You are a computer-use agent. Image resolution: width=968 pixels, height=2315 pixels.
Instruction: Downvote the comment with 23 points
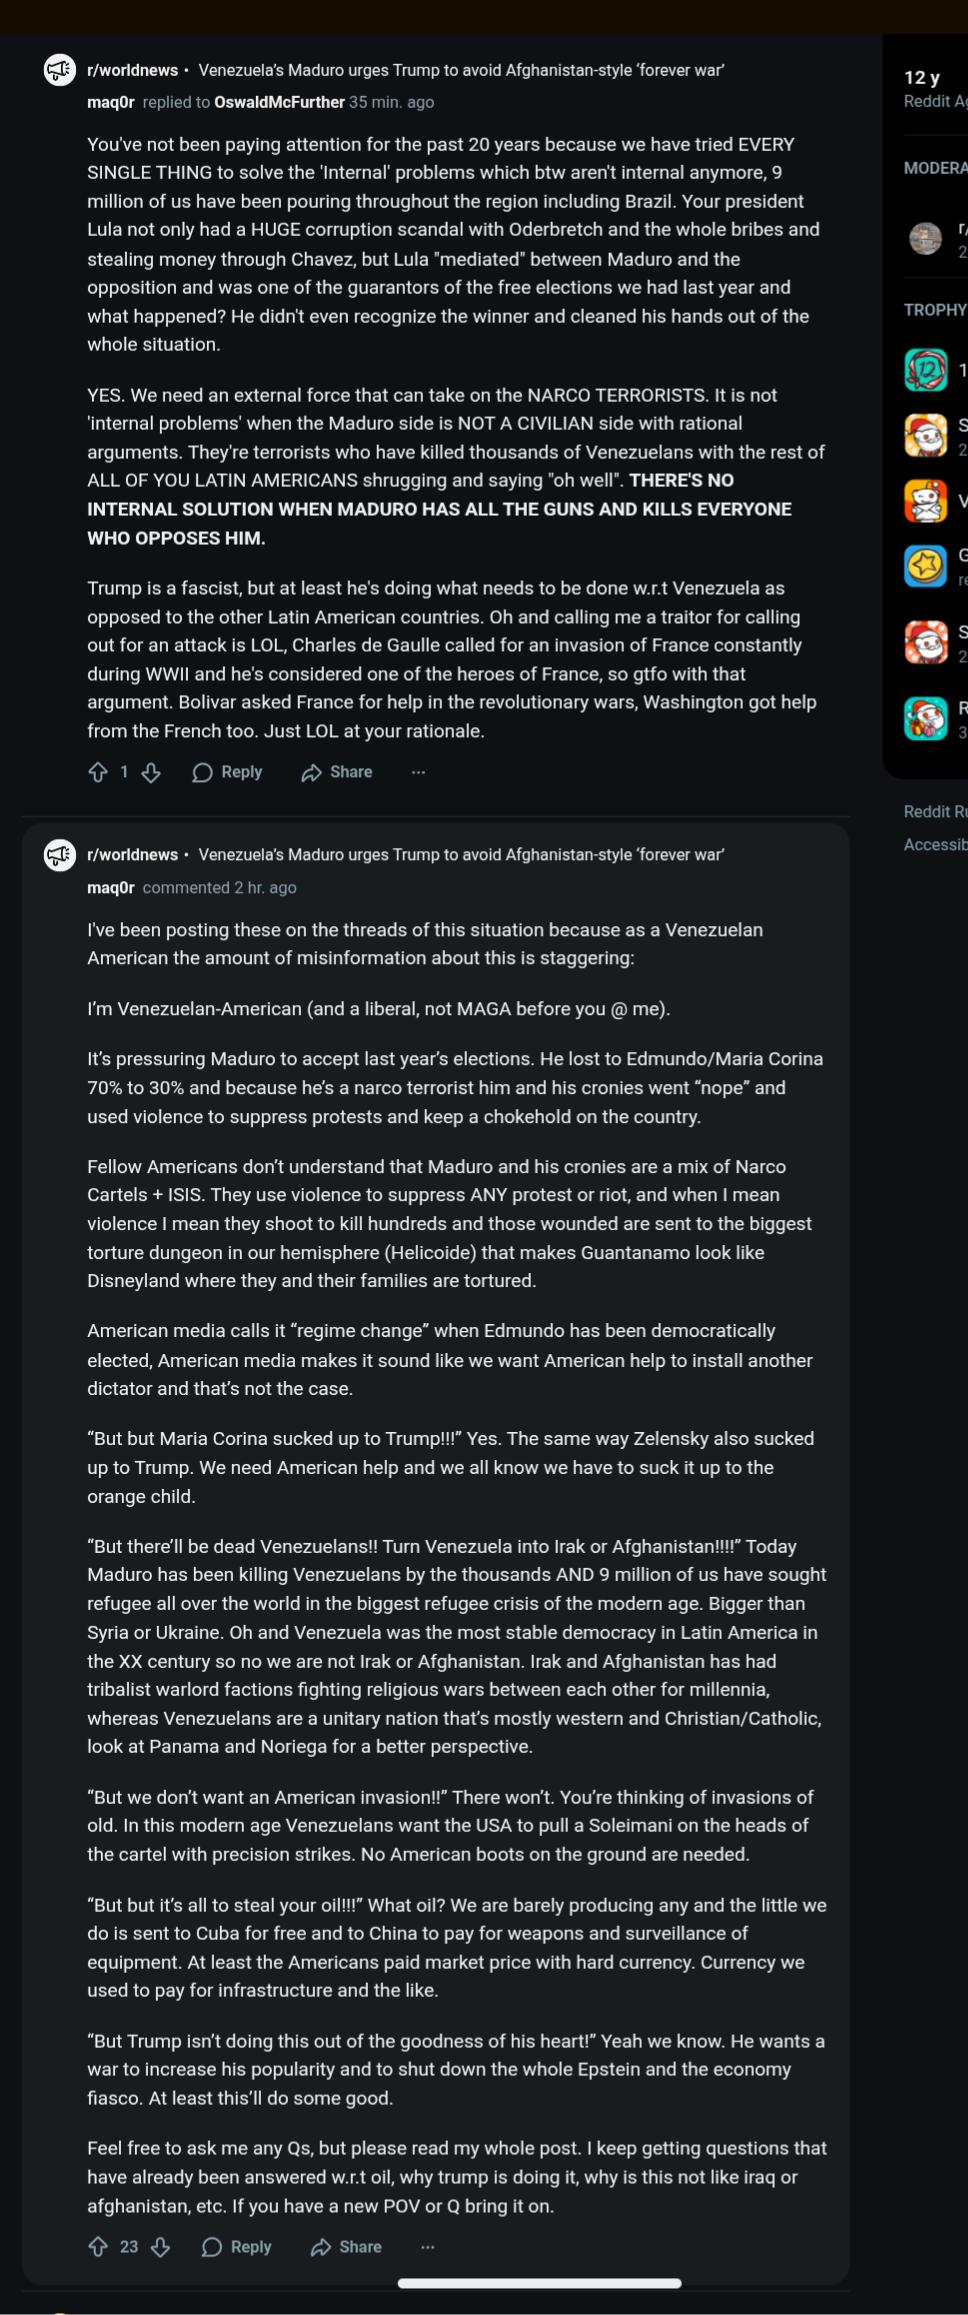[x=160, y=2247]
